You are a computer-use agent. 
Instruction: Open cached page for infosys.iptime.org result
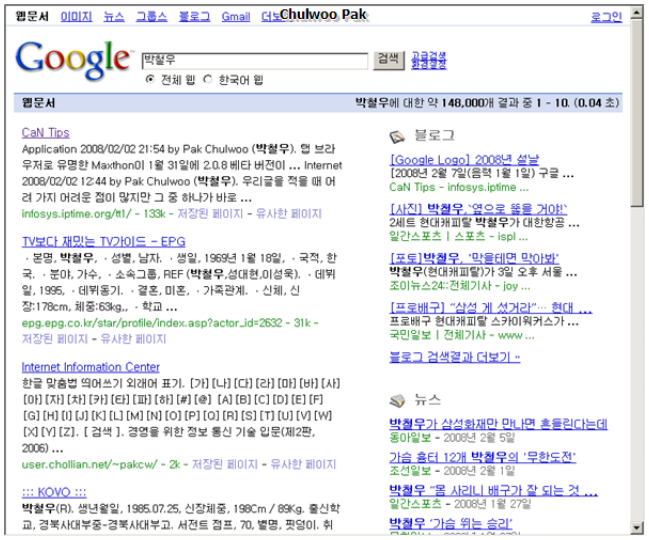(x=210, y=214)
